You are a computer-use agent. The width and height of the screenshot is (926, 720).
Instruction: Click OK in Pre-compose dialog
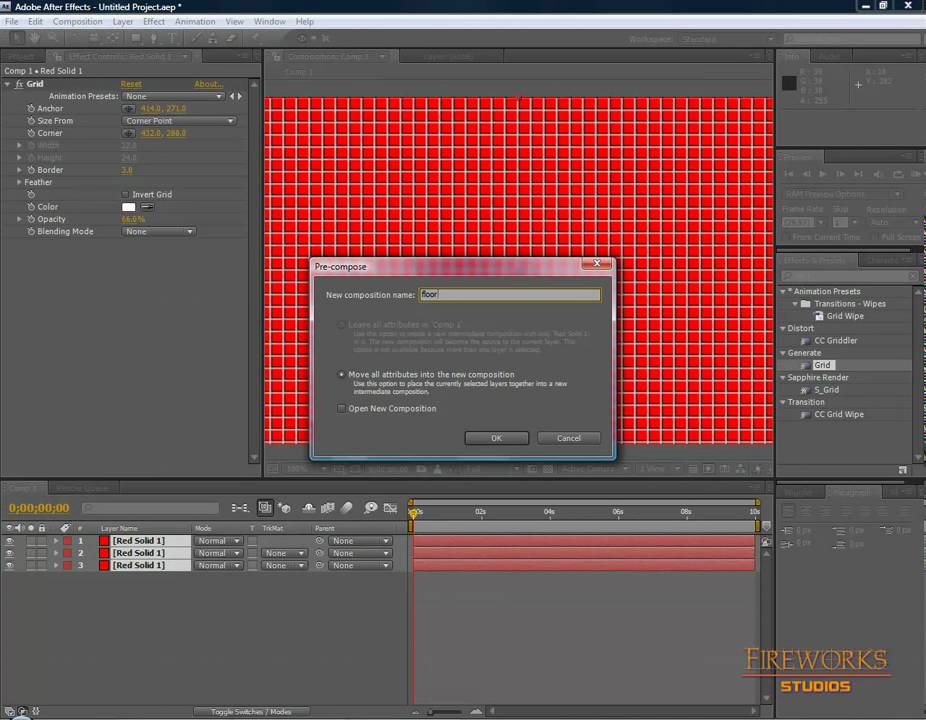pos(497,438)
